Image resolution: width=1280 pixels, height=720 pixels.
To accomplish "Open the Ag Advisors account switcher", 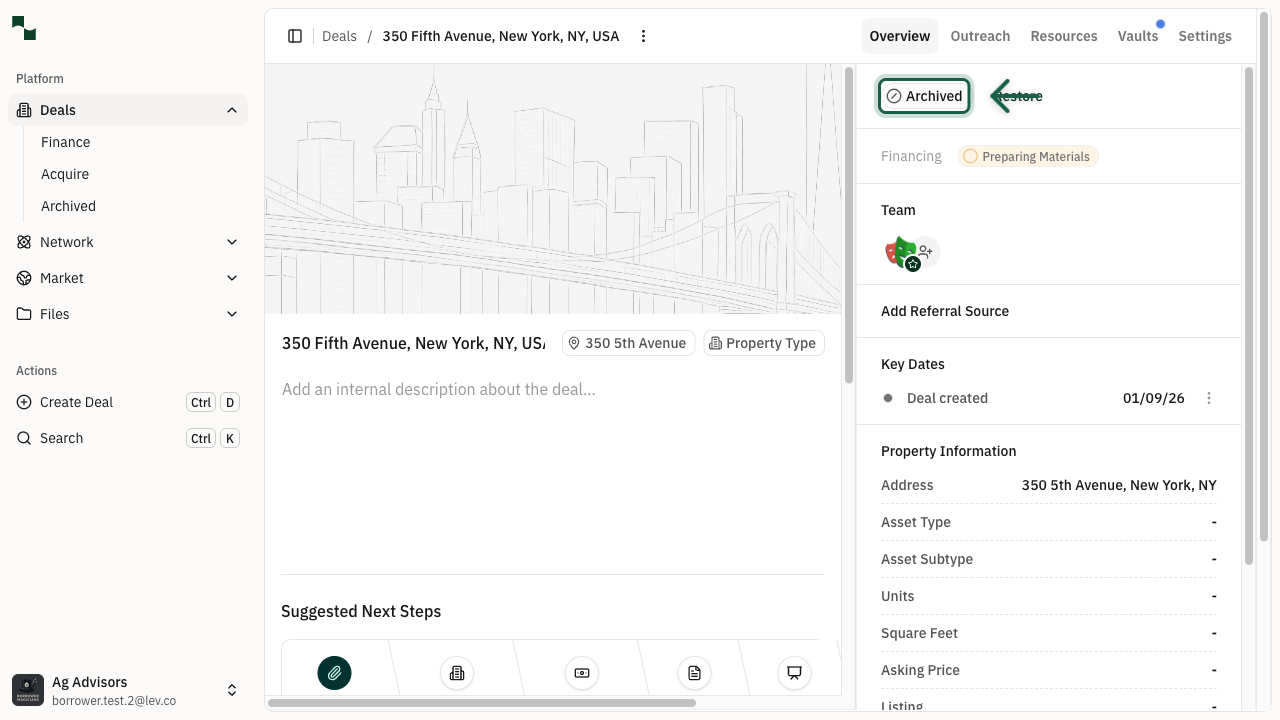I will click(x=232, y=690).
